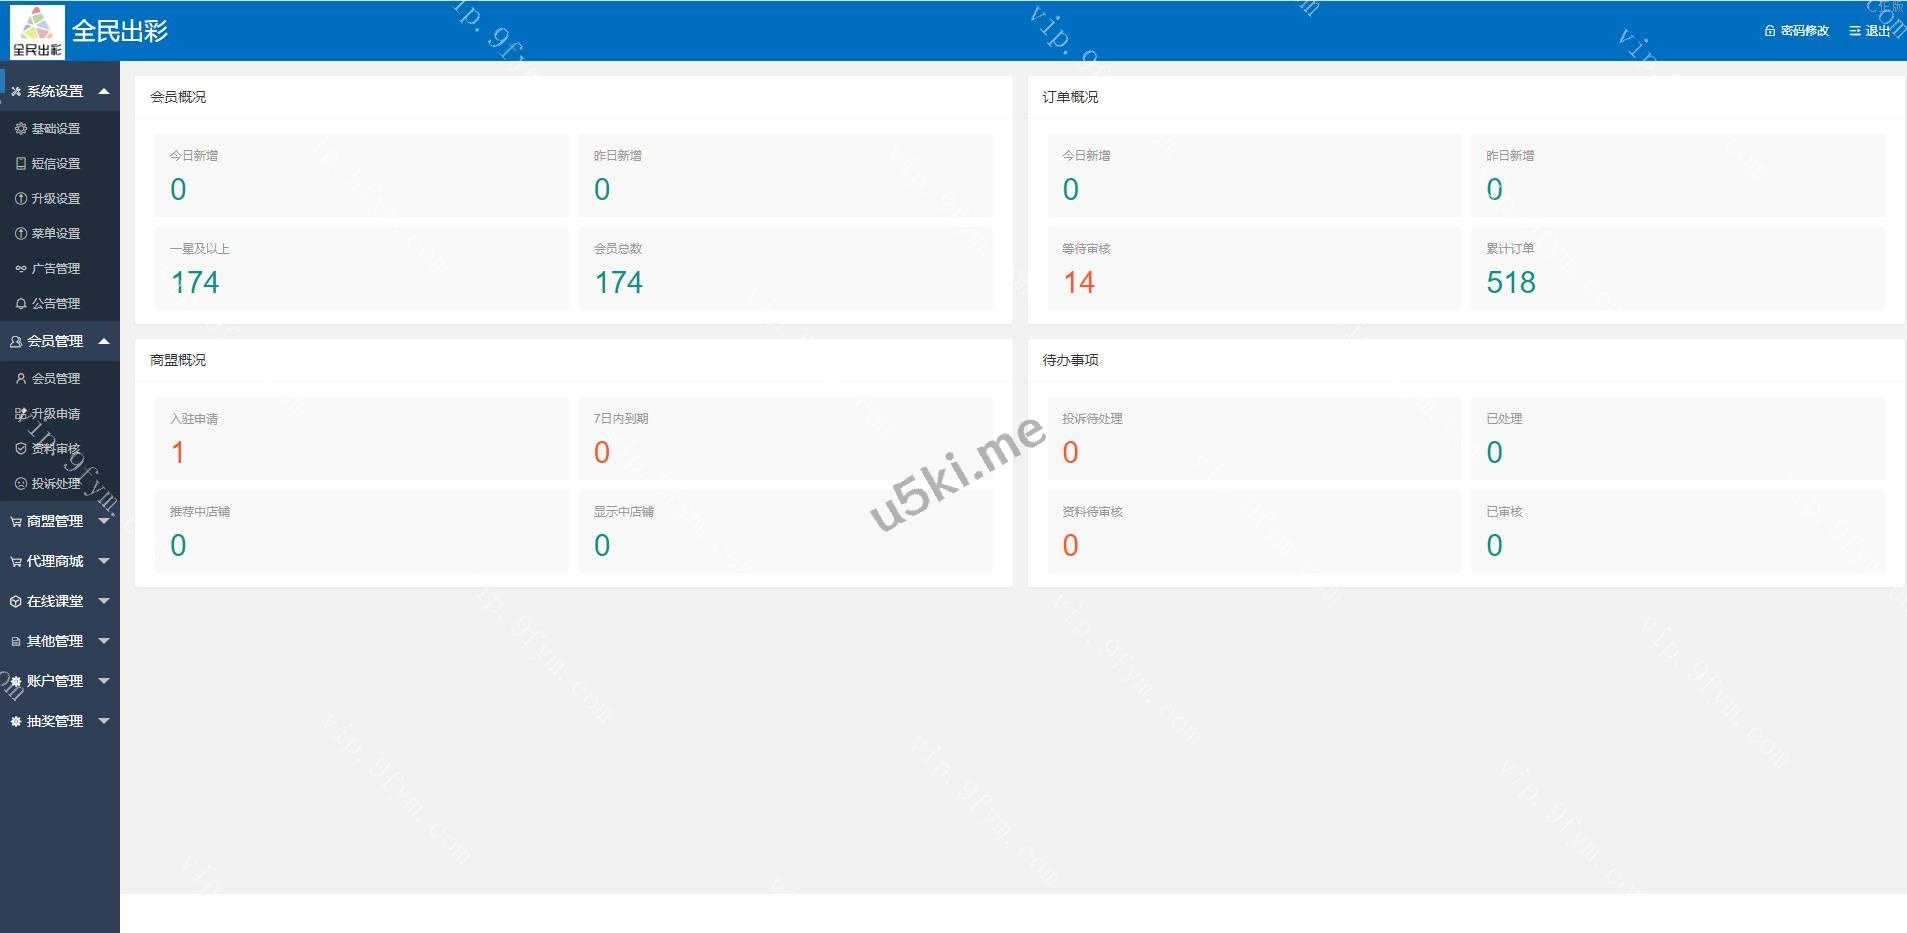The height and width of the screenshot is (933, 1907).
Task: Click the bell icon beside 公告管理
Action: pyautogui.click(x=21, y=304)
